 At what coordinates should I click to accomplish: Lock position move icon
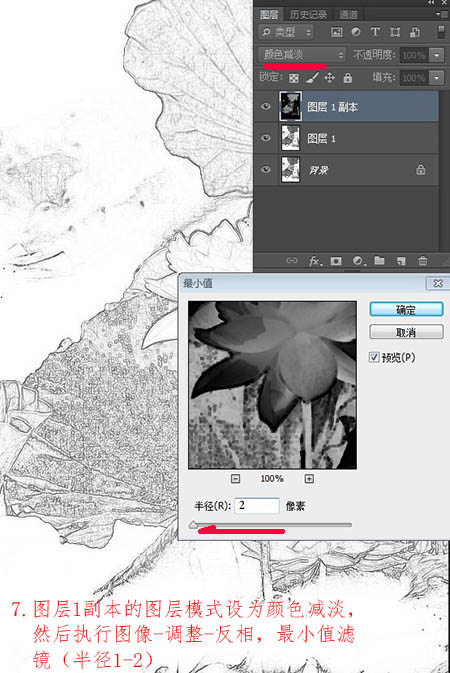tap(329, 78)
